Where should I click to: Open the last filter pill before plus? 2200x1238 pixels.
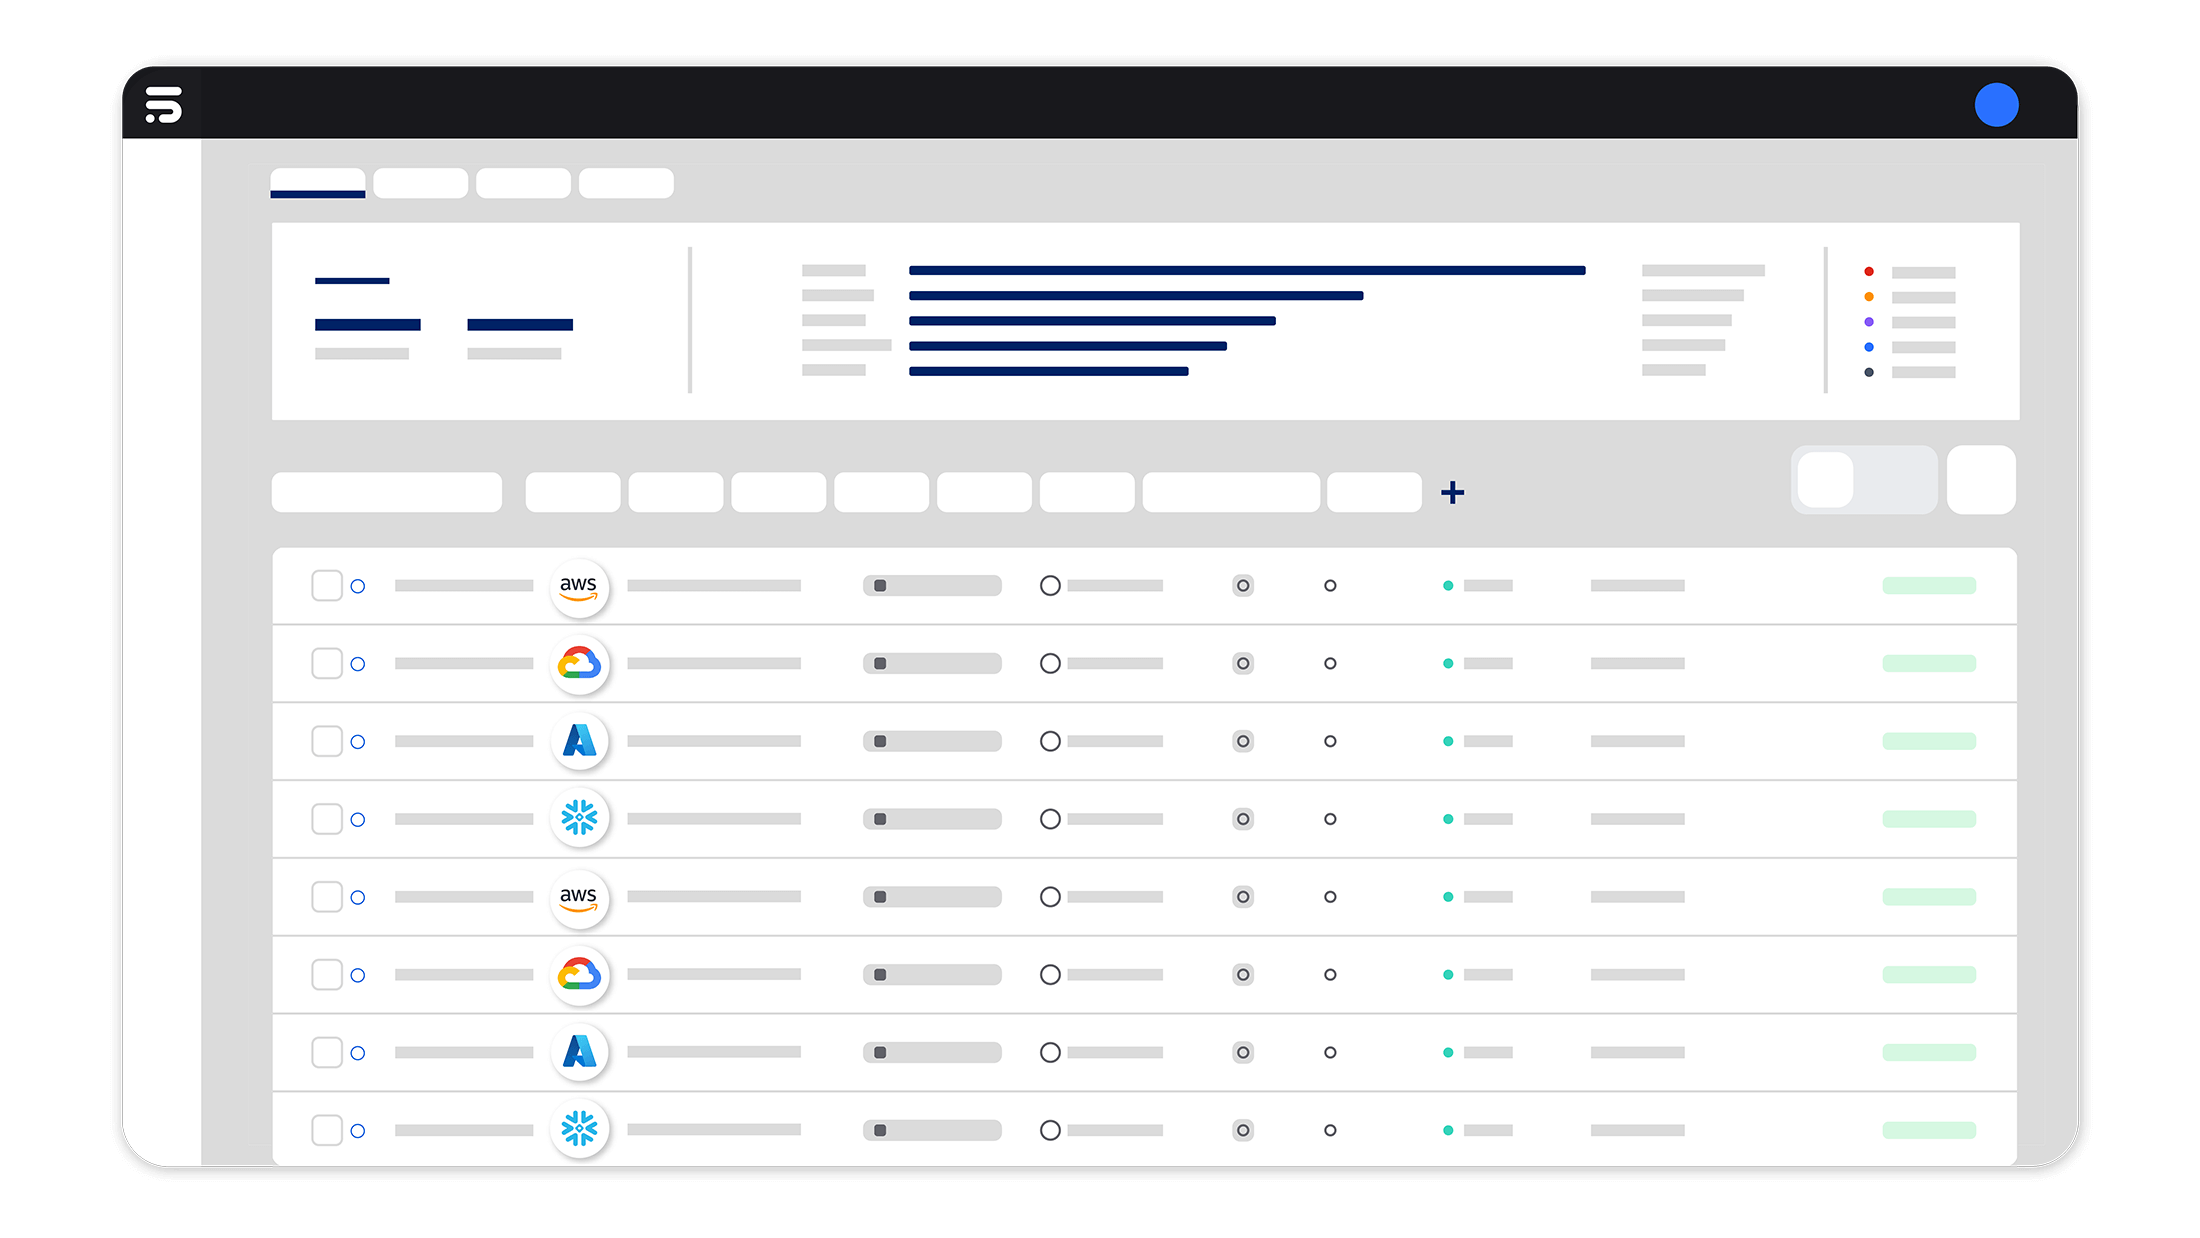[x=1374, y=492]
